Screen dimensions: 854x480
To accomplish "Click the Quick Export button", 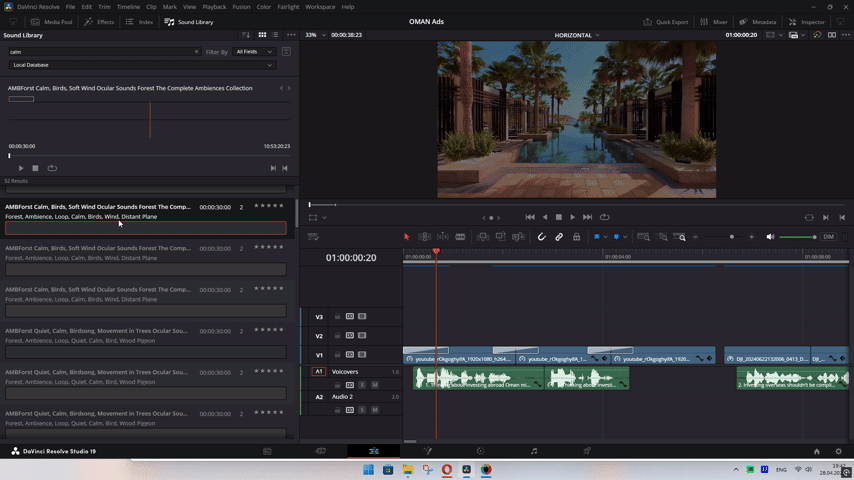I will [x=666, y=22].
